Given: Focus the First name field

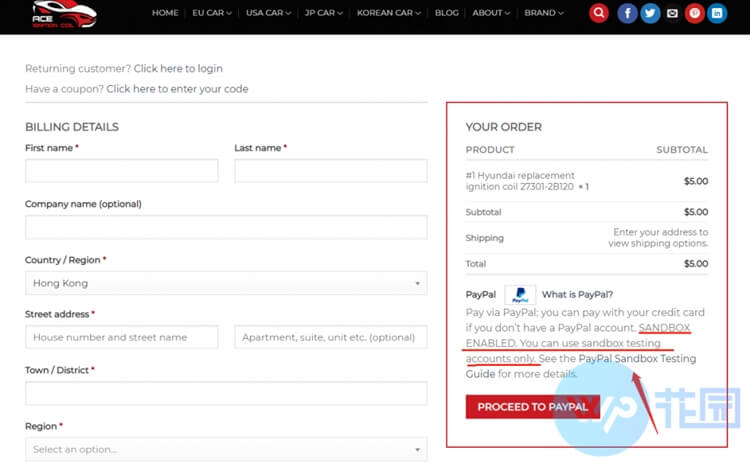Looking at the screenshot, I should click(121, 171).
